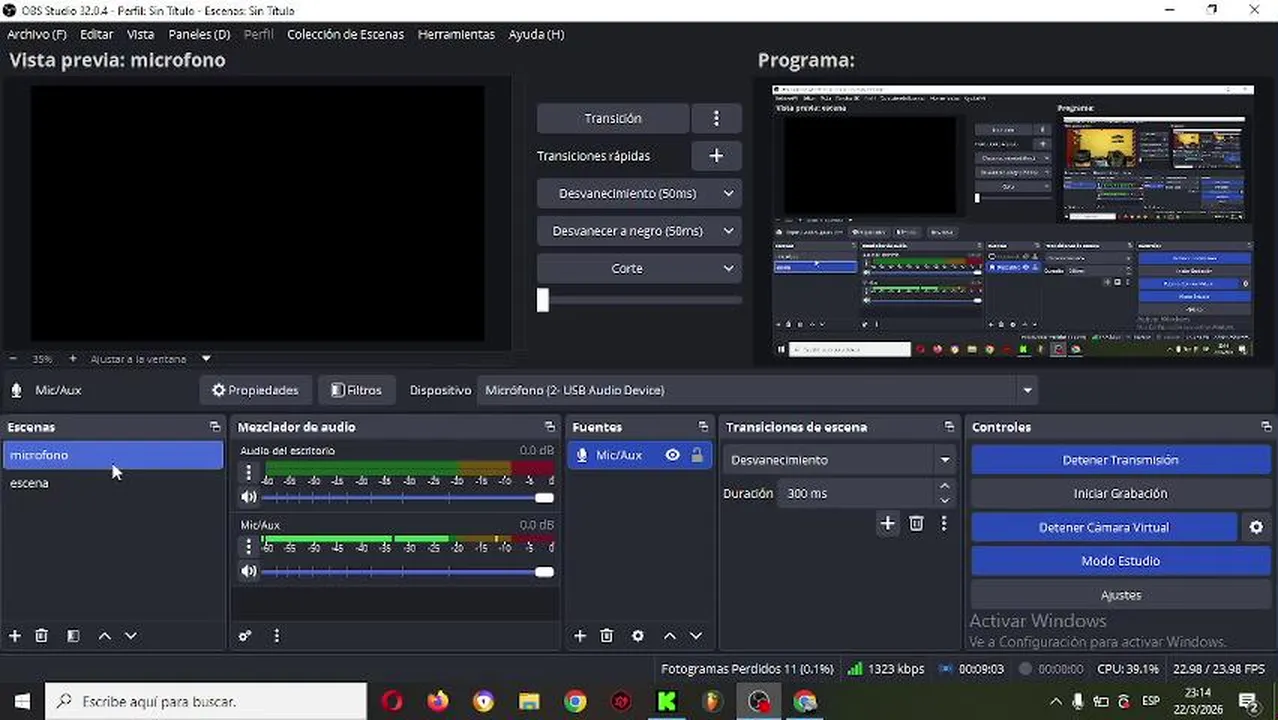Viewport: 1278px width, 720px height.
Task: Undock the Mezclador de audio panel
Action: pos(550,427)
